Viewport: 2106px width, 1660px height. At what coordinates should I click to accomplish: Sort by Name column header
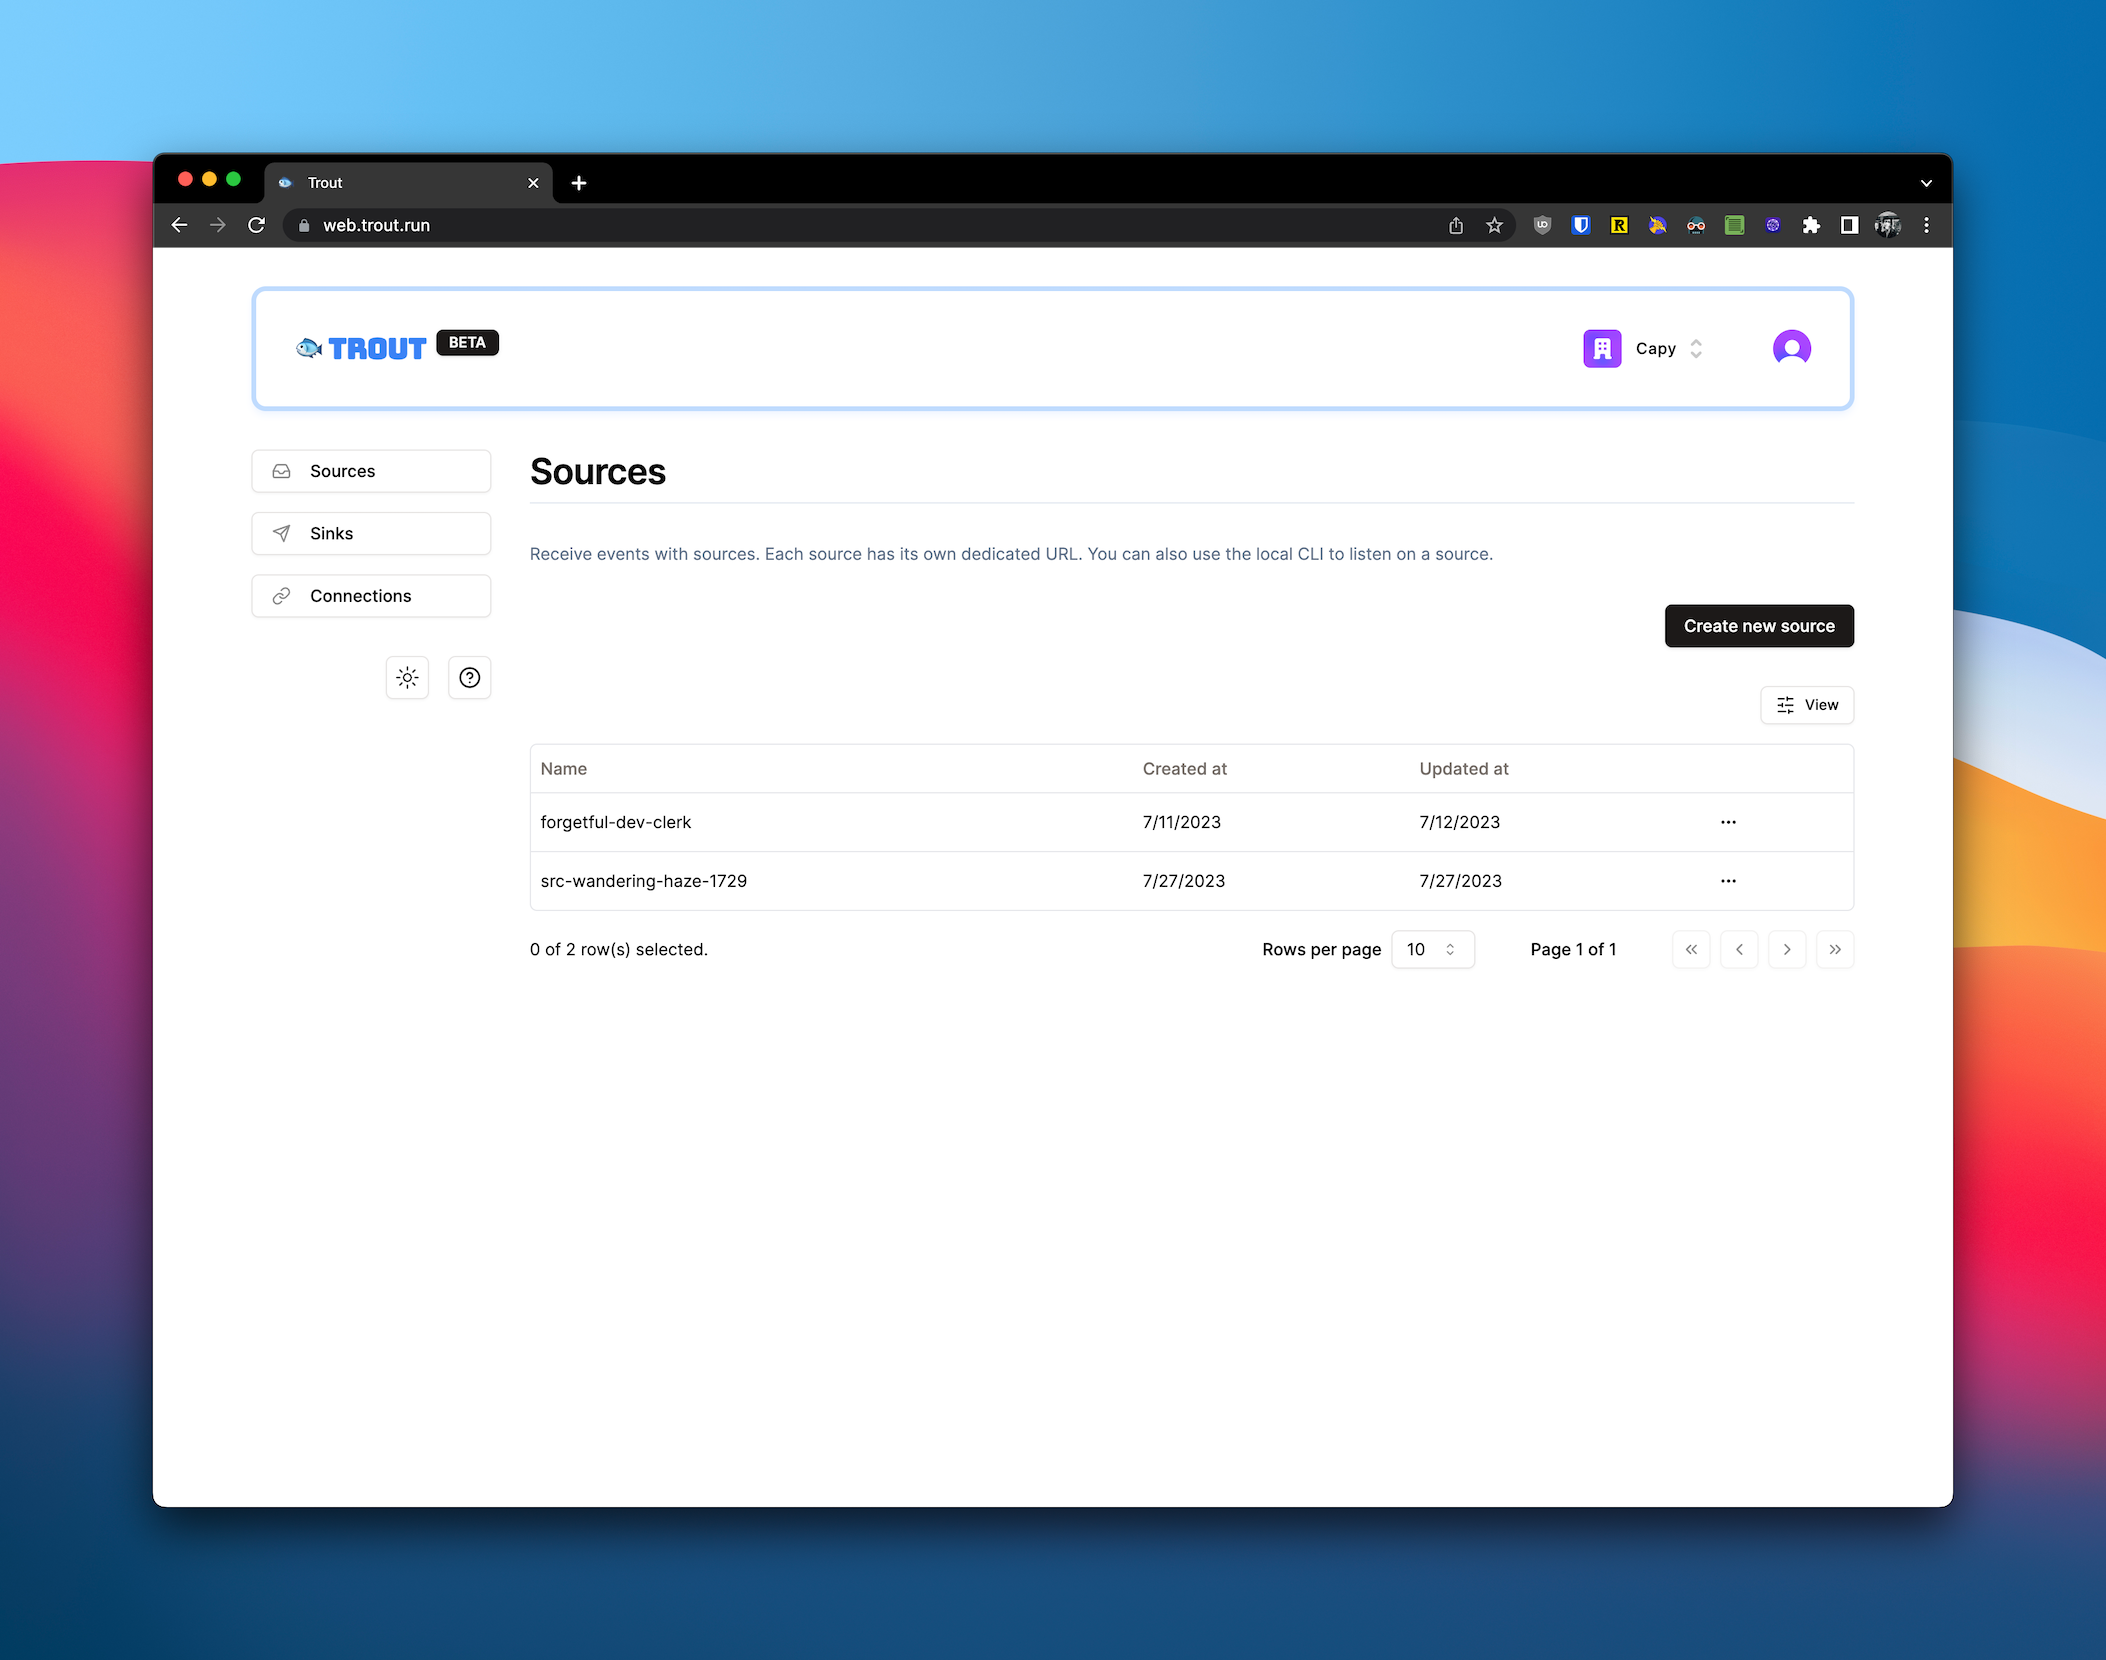(564, 769)
